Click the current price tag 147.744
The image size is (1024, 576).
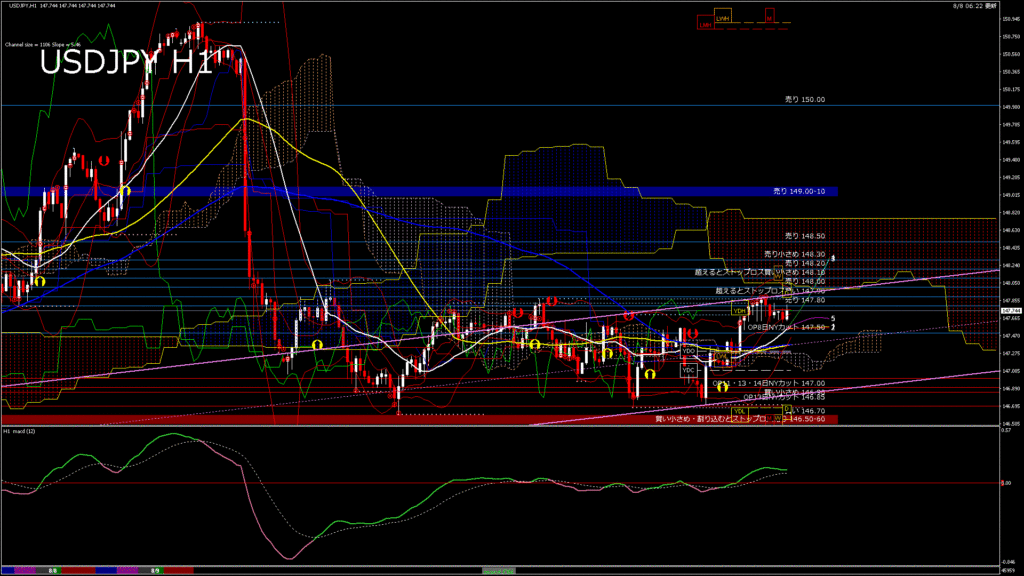1011,311
